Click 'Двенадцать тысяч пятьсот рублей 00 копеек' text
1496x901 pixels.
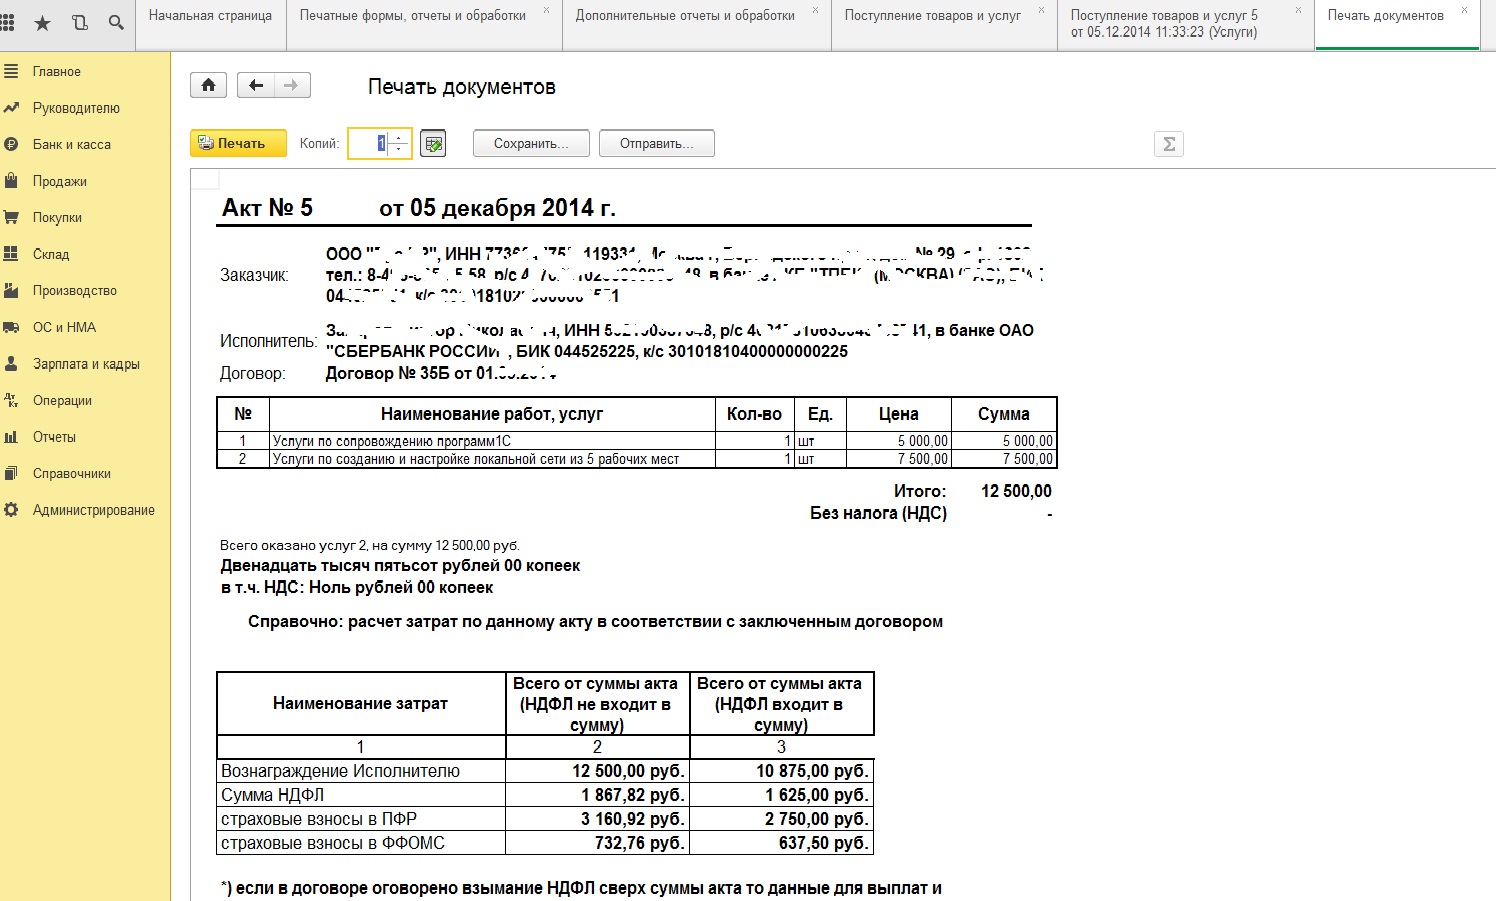pyautogui.click(x=400, y=566)
